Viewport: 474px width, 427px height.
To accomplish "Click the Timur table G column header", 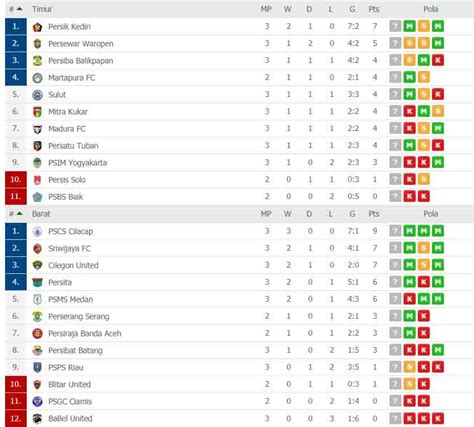I will 352,9.
